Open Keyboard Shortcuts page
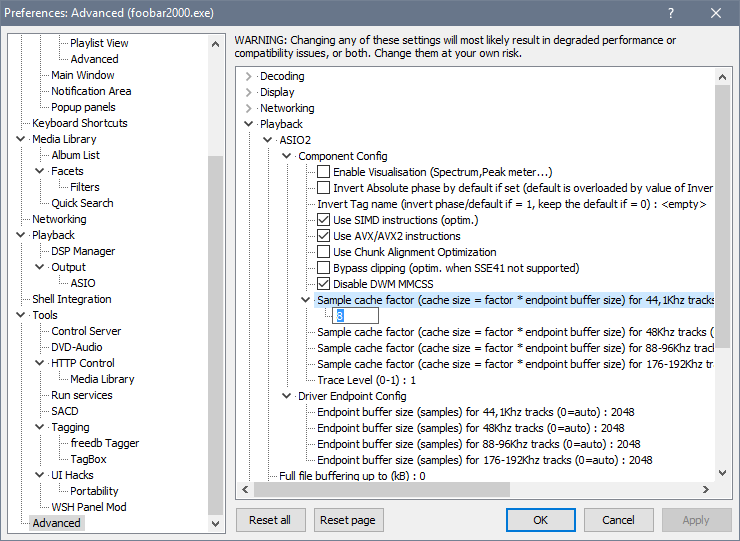Viewport: 740px width, 541px height. coord(80,123)
